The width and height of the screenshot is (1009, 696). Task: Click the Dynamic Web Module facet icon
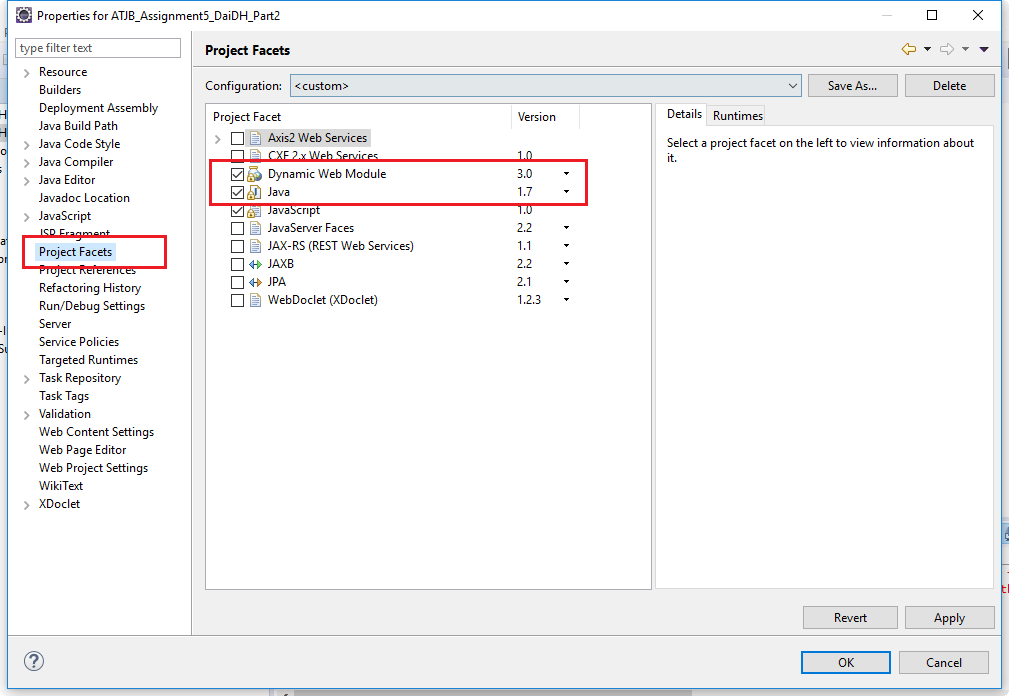click(253, 173)
